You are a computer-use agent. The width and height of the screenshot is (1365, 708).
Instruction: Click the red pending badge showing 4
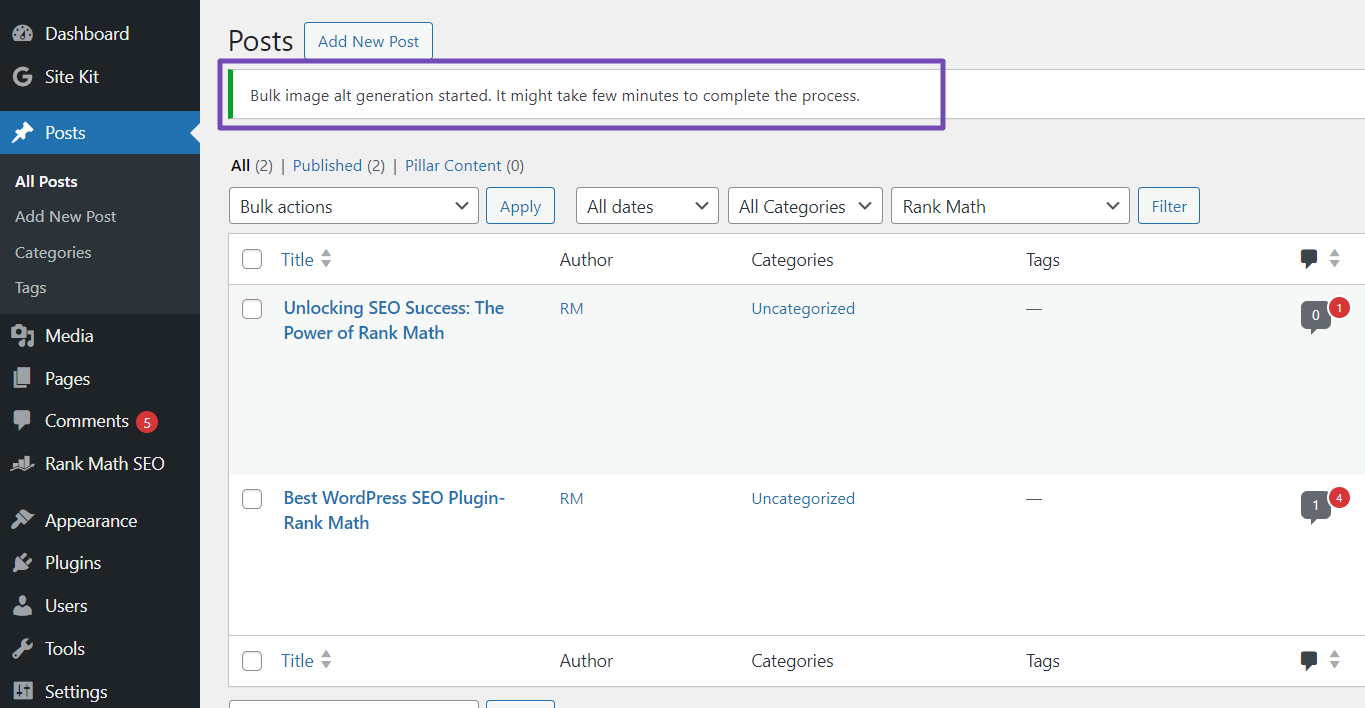pos(1339,498)
